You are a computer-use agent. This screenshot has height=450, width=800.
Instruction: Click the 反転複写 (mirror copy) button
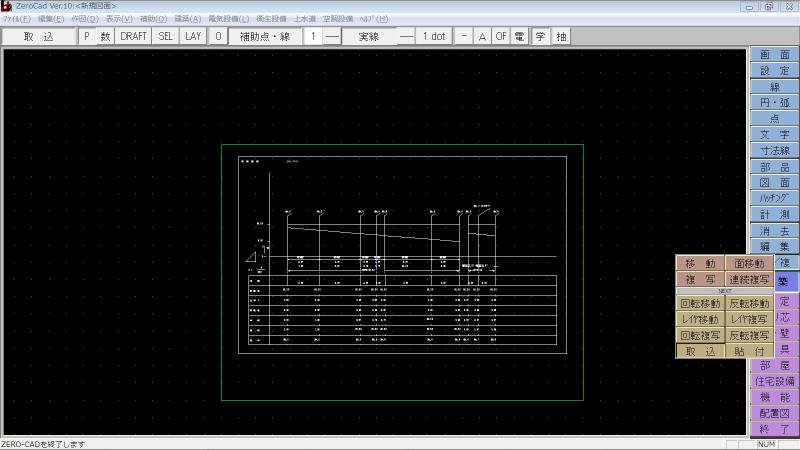(749, 335)
